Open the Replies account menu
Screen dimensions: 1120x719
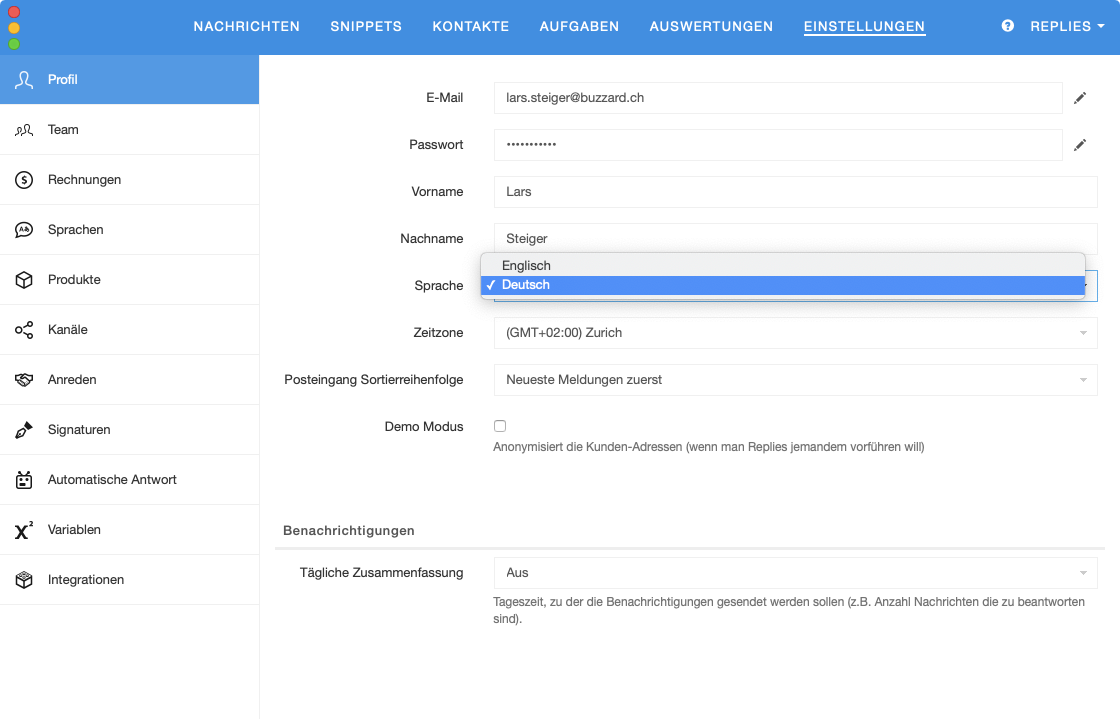pyautogui.click(x=1066, y=27)
